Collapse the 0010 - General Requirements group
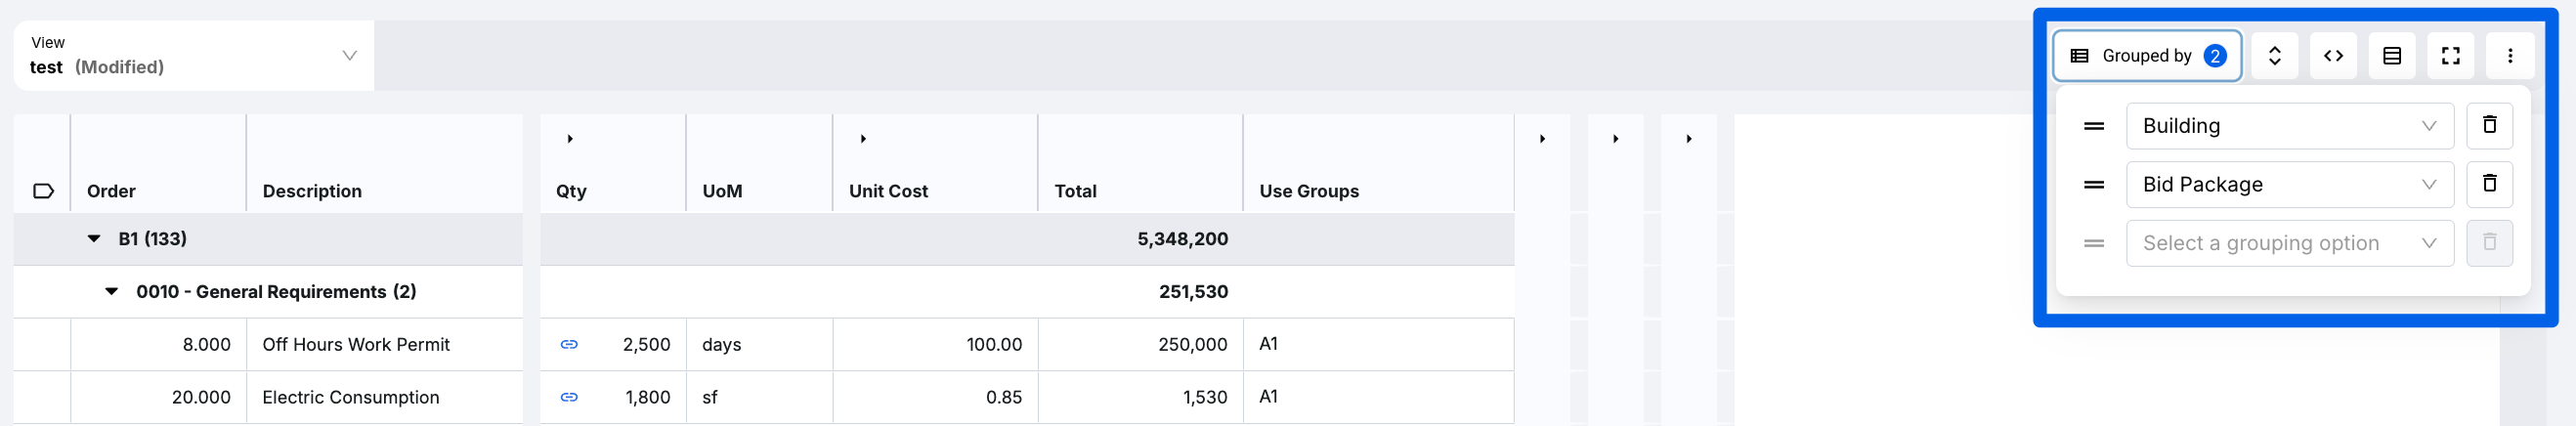 (112, 292)
